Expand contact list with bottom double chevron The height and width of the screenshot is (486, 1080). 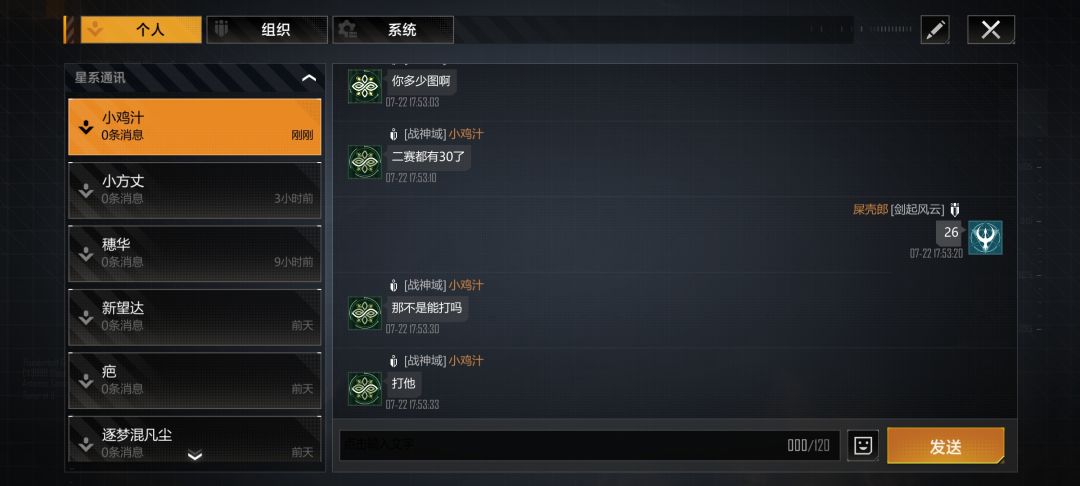195,455
